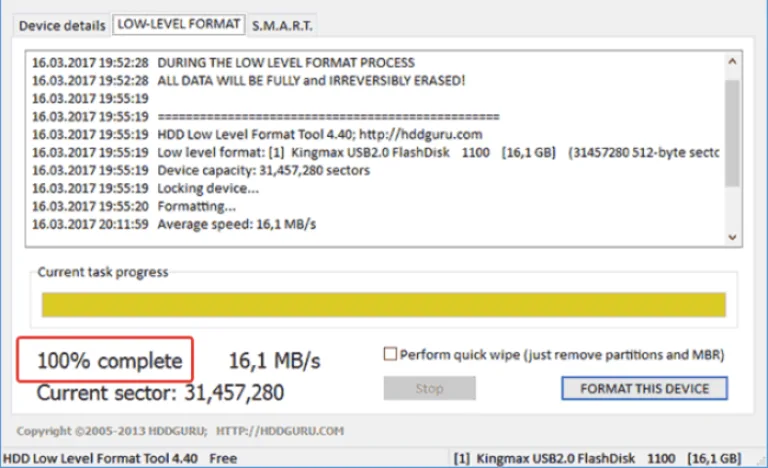Select the LOW-LEVEL FORMAT tab
This screenshot has height=468, width=768.
tap(179, 24)
